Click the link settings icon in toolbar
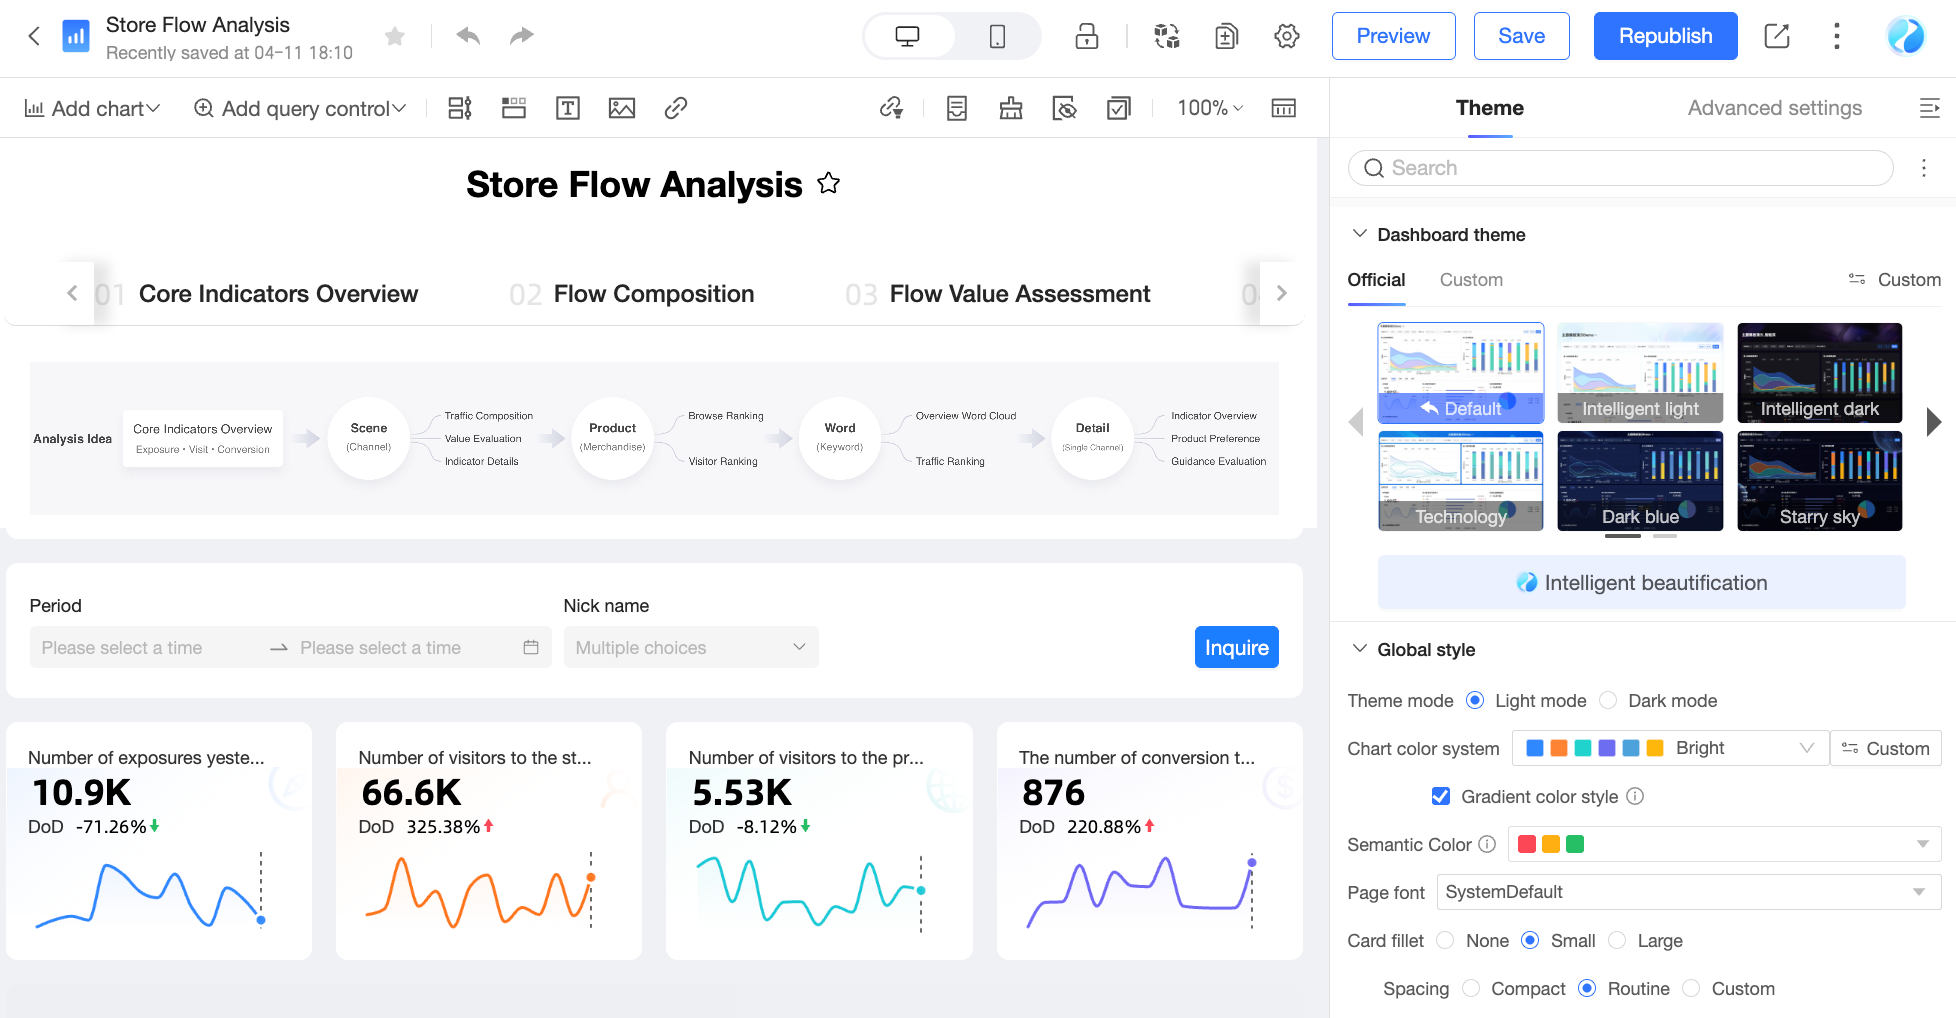 click(x=891, y=108)
